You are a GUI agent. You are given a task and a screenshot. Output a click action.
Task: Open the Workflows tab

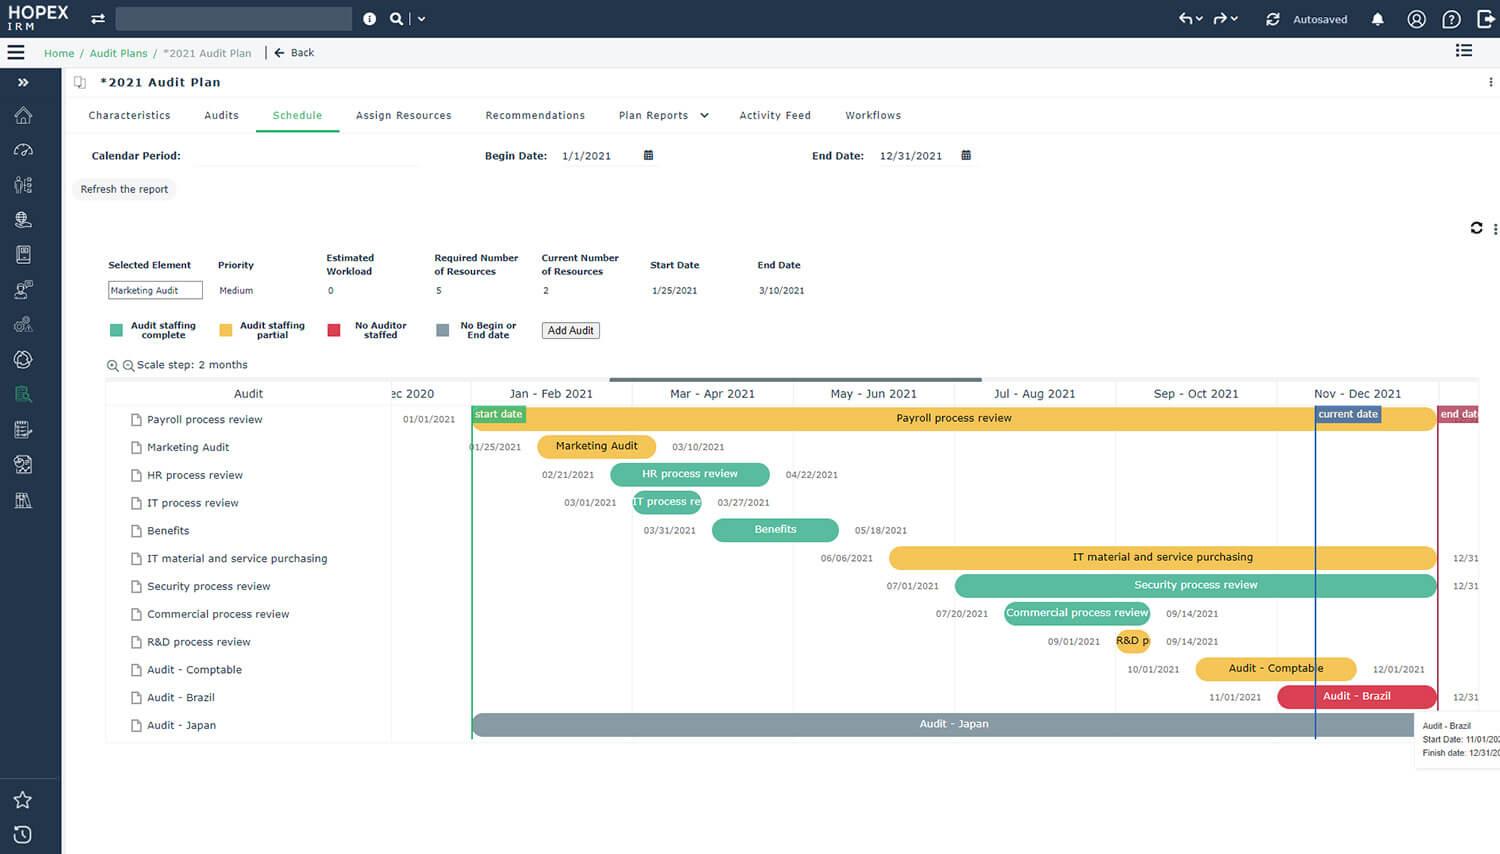(873, 115)
